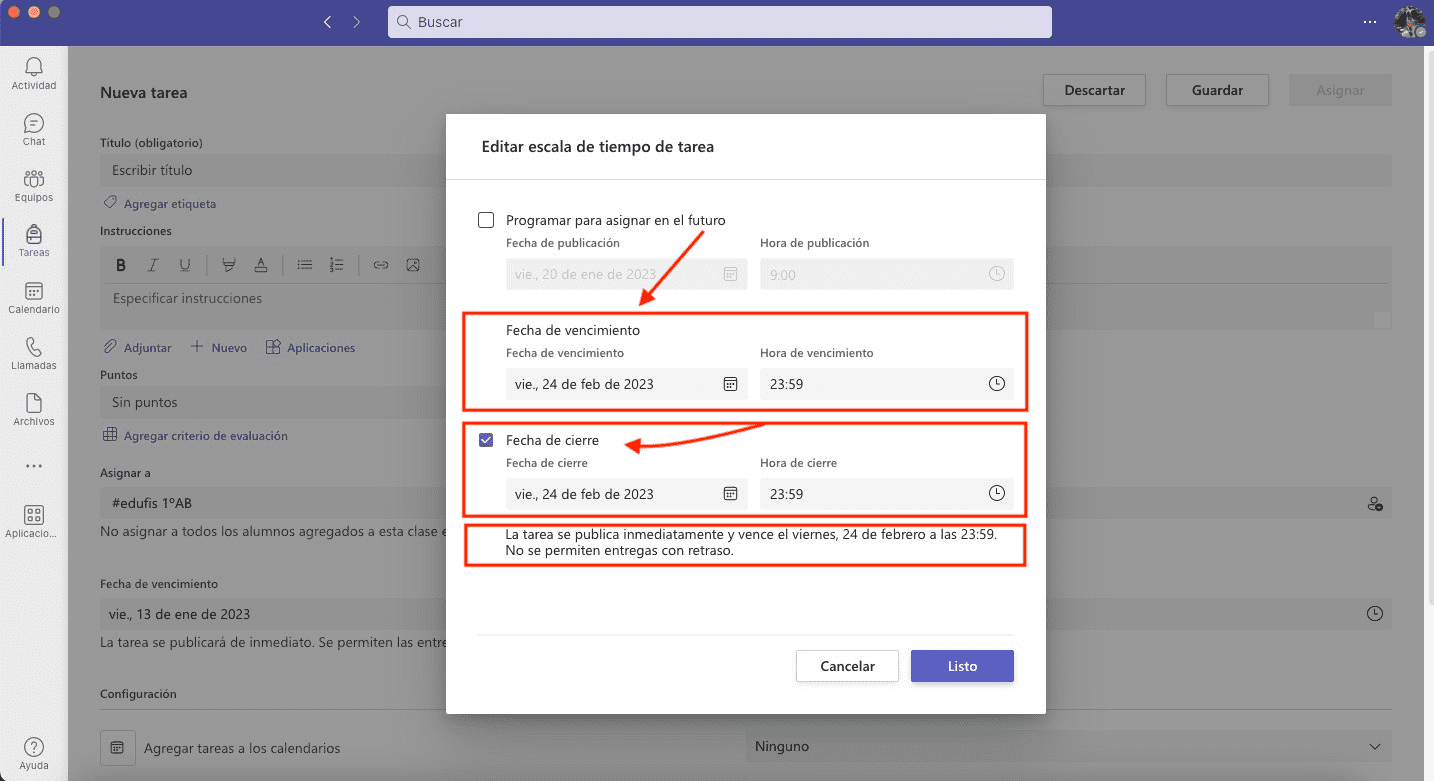Open Calendario in the sidebar
Viewport: 1434px width, 781px height.
point(34,298)
